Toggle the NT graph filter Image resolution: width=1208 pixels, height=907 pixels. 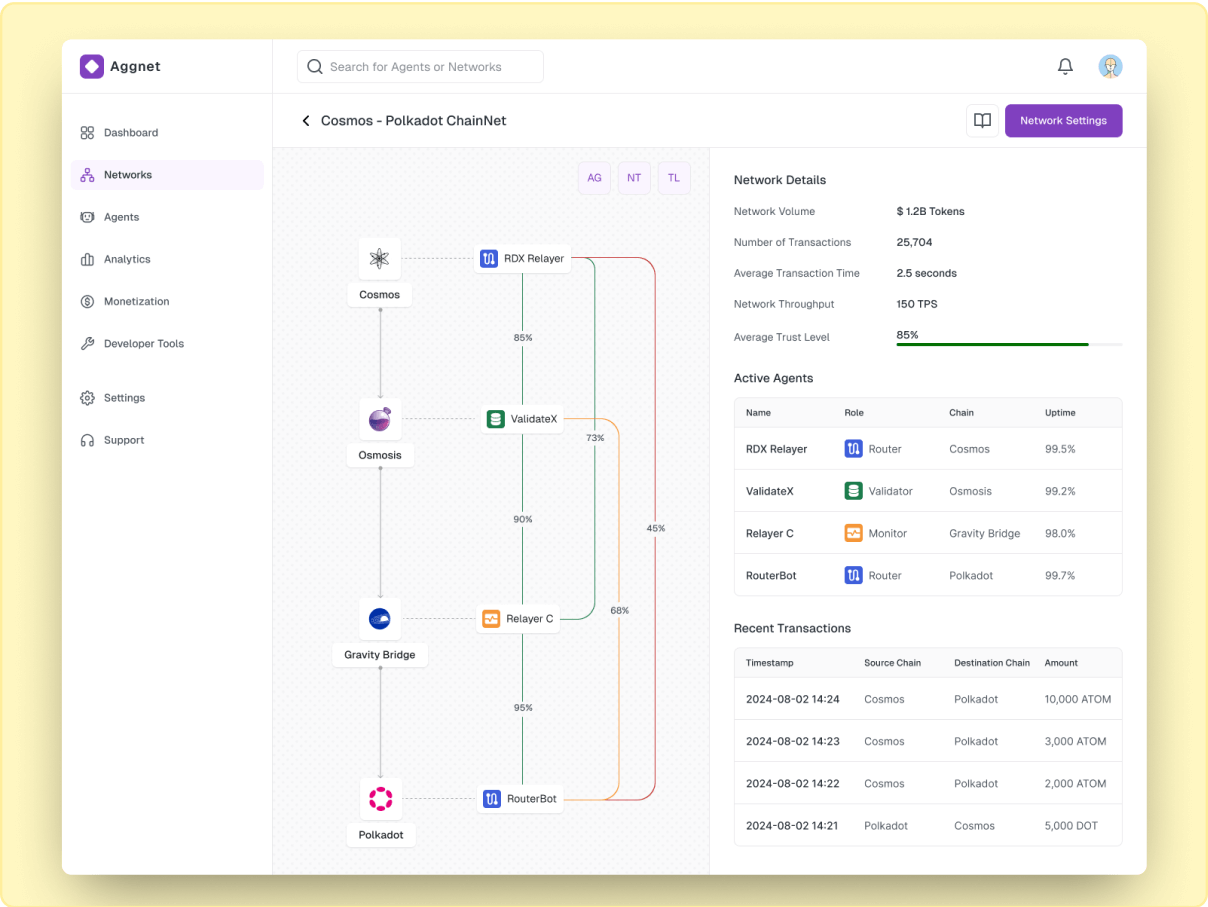634,178
